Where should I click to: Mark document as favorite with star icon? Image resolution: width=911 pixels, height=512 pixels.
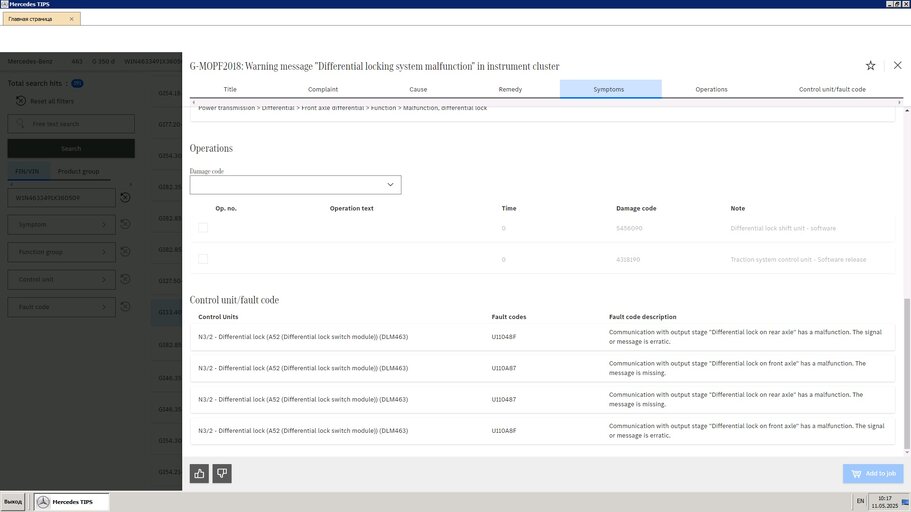(x=870, y=66)
